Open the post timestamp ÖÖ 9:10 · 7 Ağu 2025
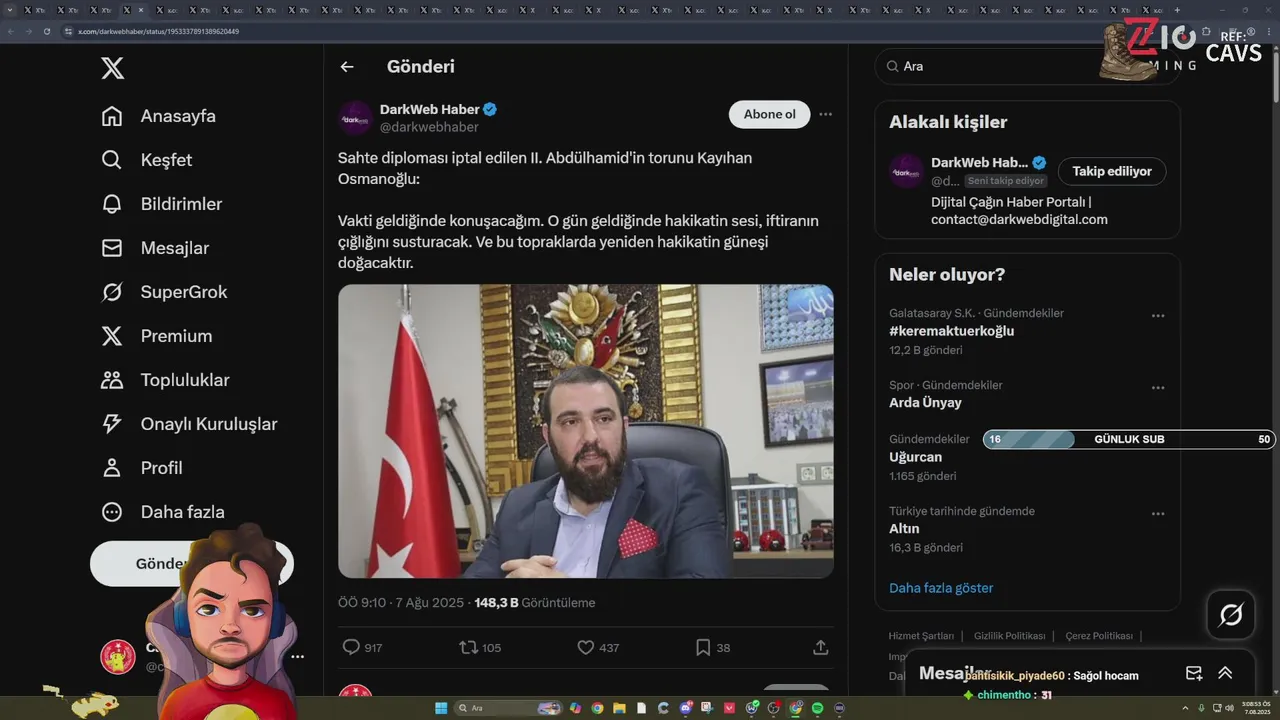Screen dimensions: 1280x720 [x=400, y=603]
